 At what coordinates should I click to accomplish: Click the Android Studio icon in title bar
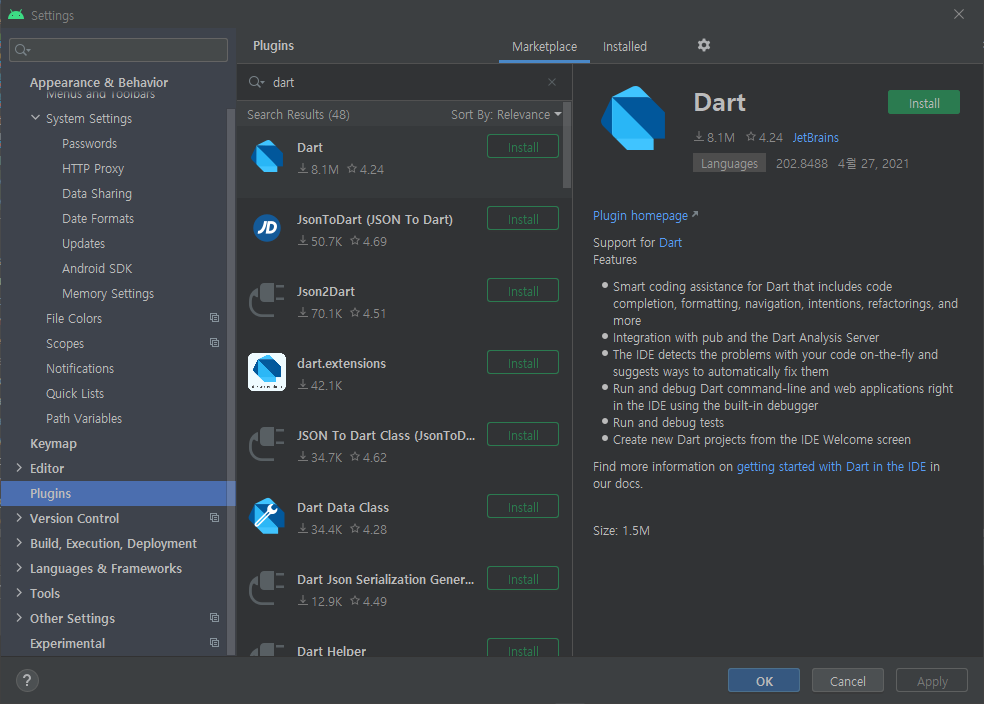coord(16,14)
